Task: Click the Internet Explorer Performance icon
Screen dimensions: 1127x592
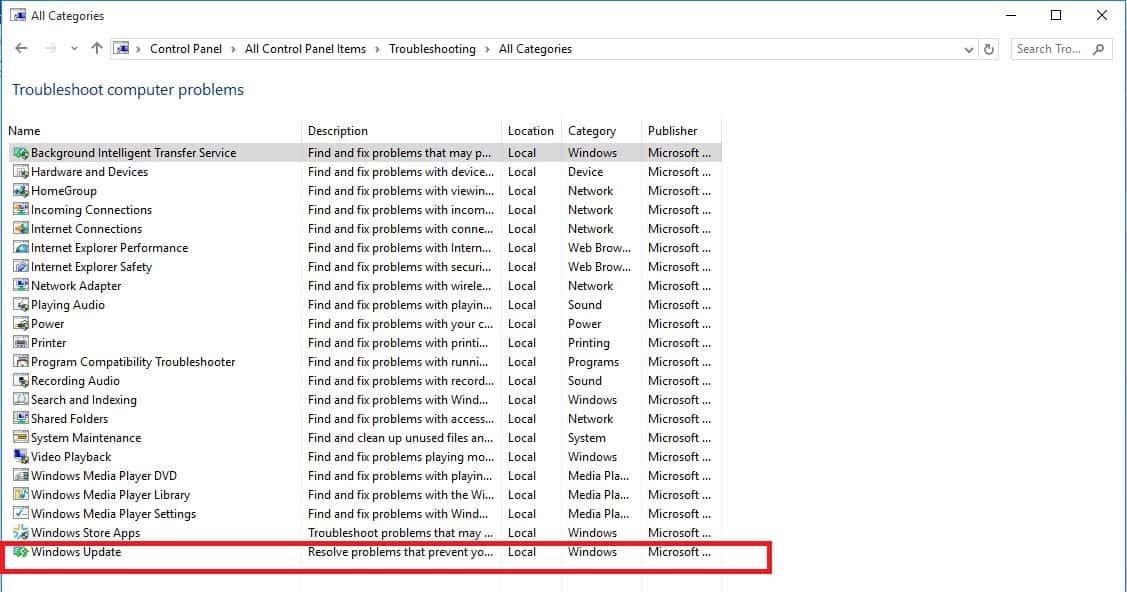Action: click(x=21, y=248)
